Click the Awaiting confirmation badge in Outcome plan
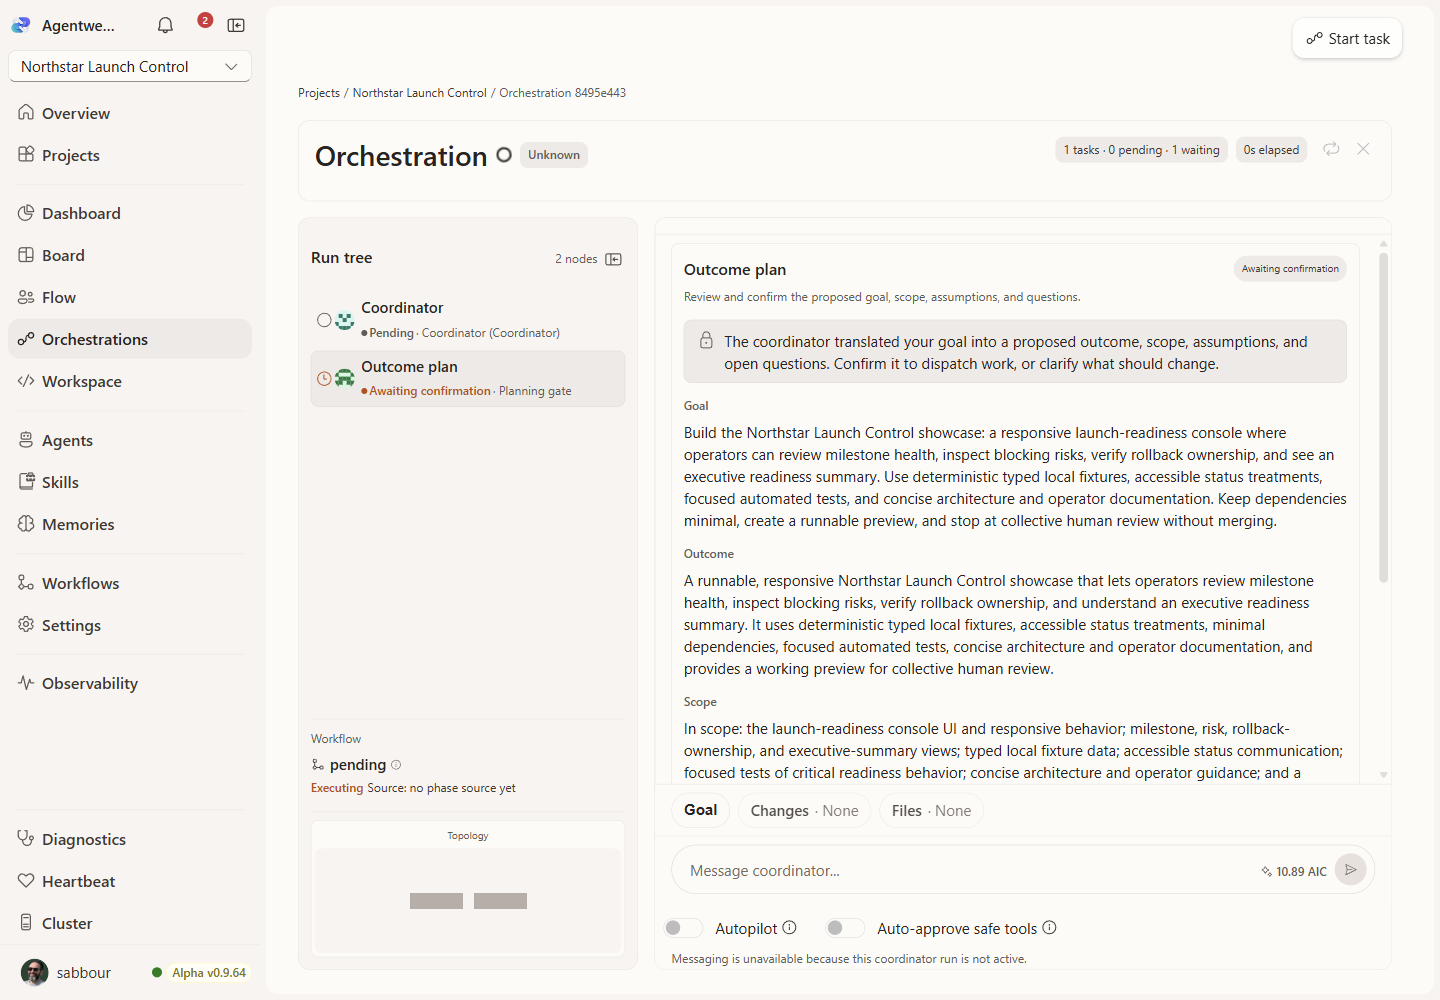1440x1000 pixels. tap(1290, 269)
